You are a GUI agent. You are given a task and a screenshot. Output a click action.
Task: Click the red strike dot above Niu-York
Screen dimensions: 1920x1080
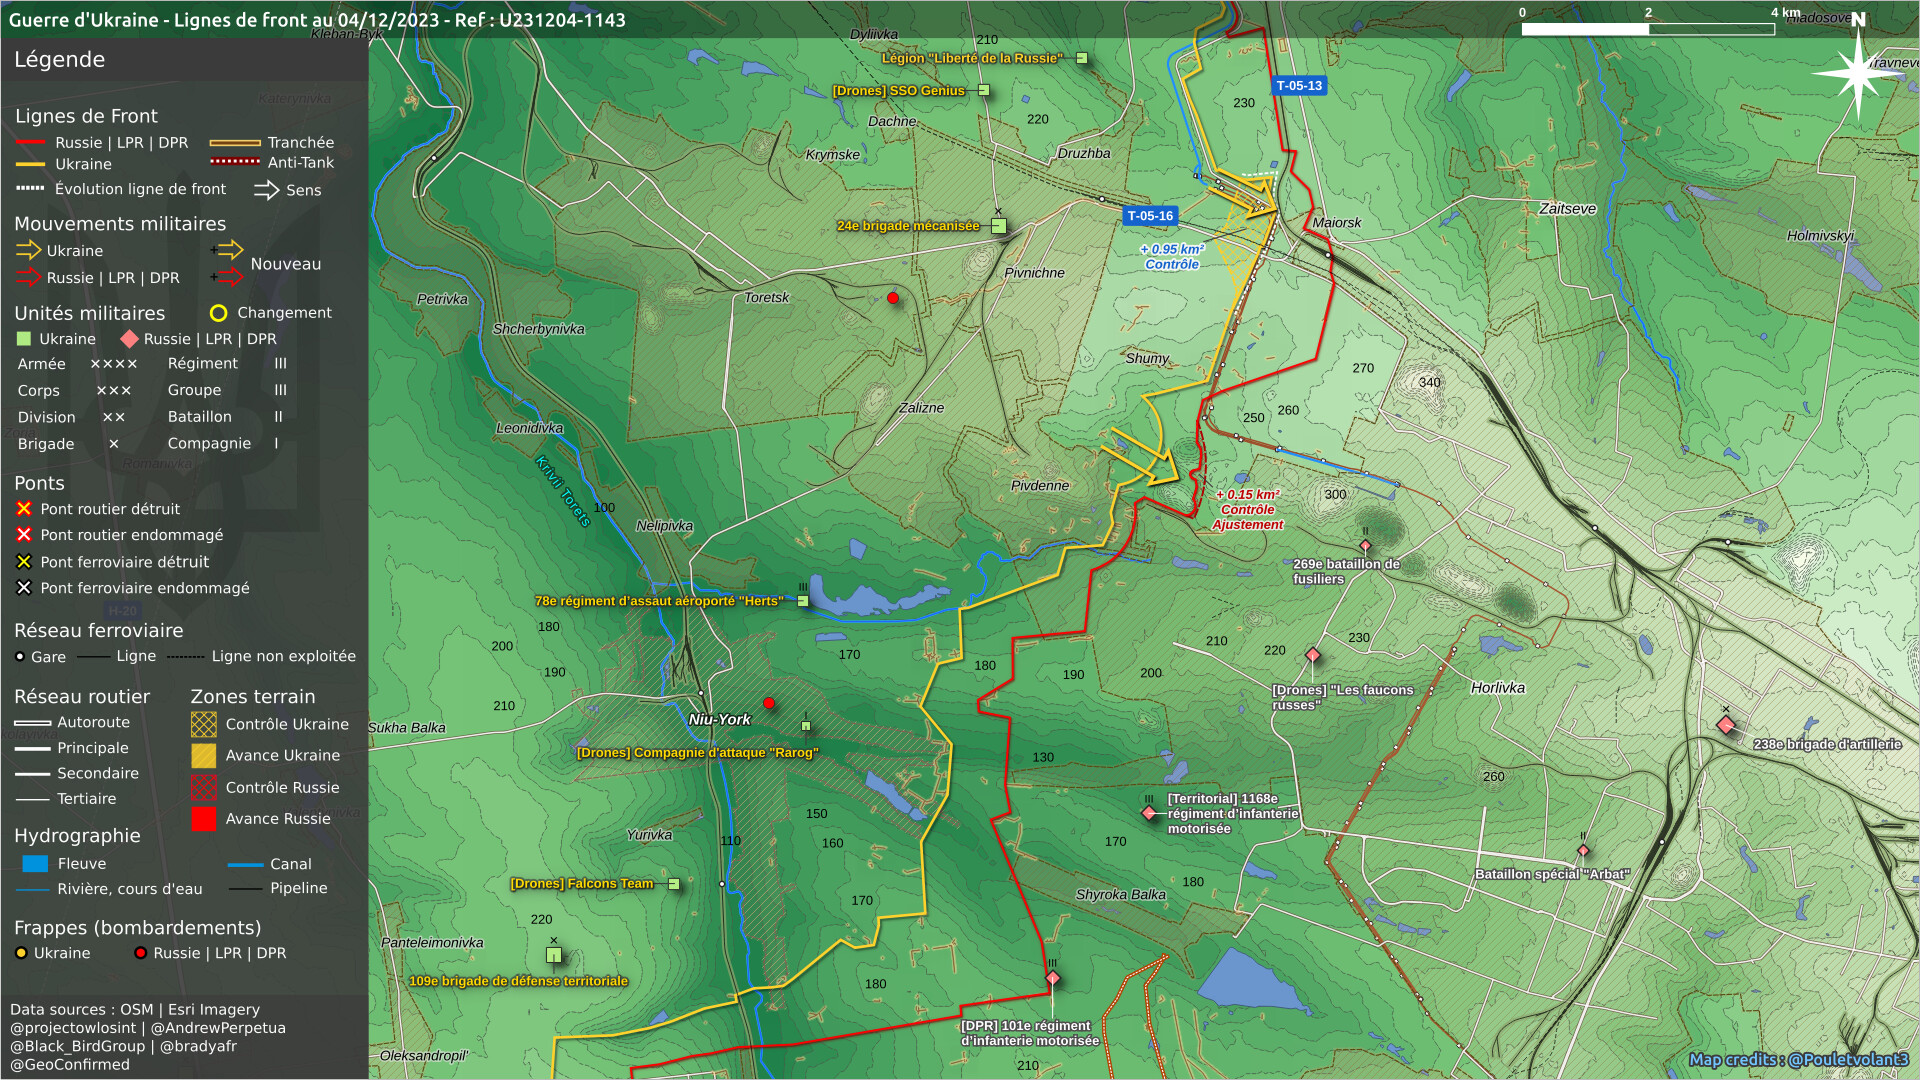coord(769,703)
